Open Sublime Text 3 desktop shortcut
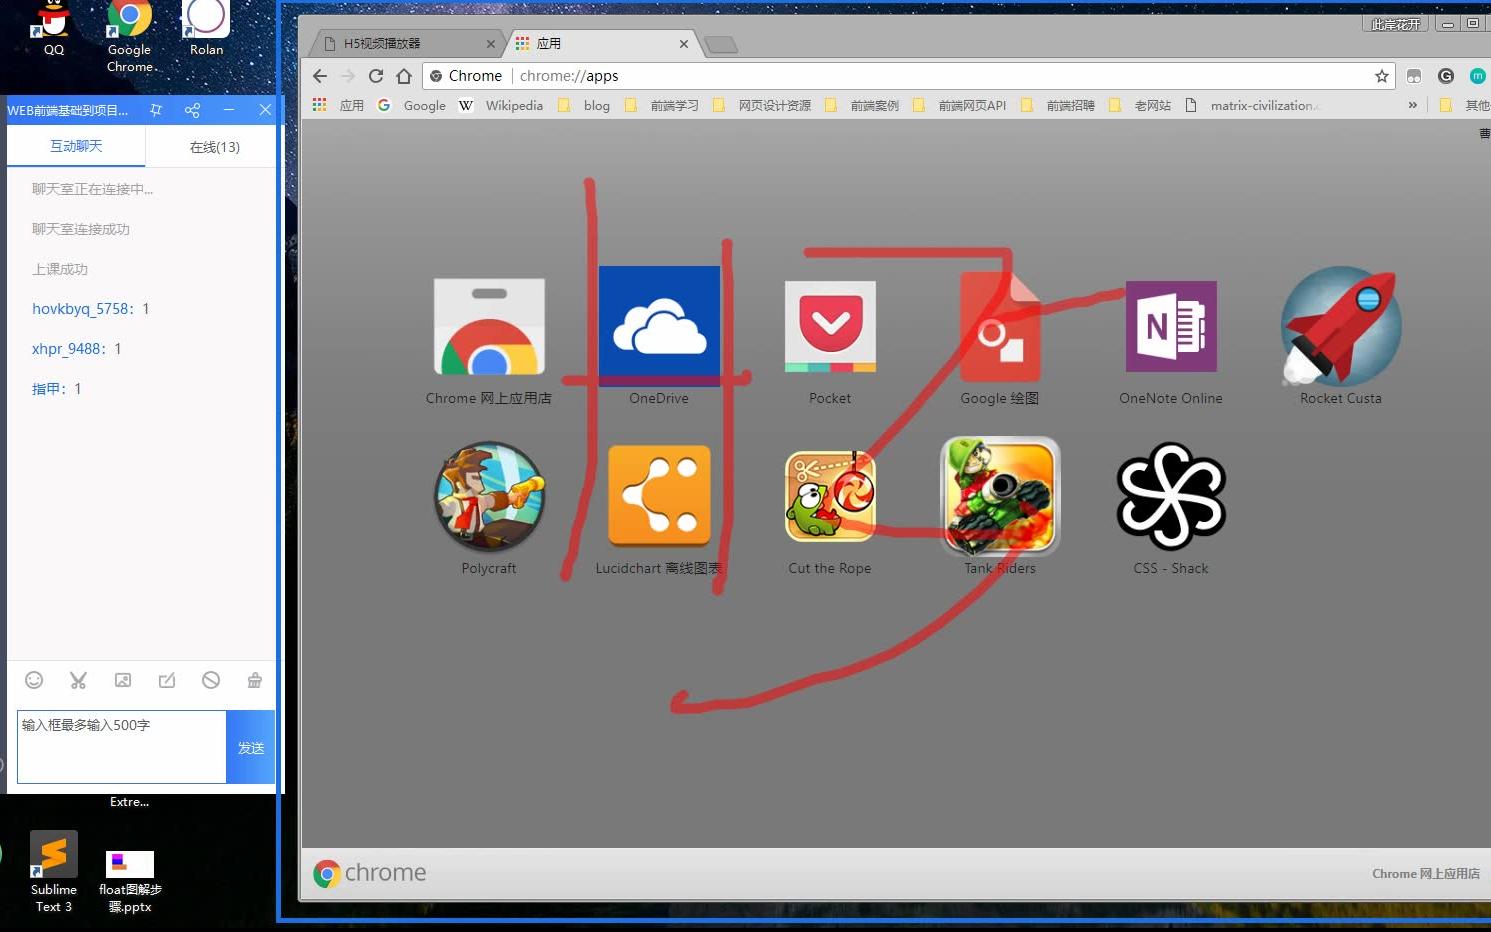This screenshot has height=932, width=1491. point(54,872)
